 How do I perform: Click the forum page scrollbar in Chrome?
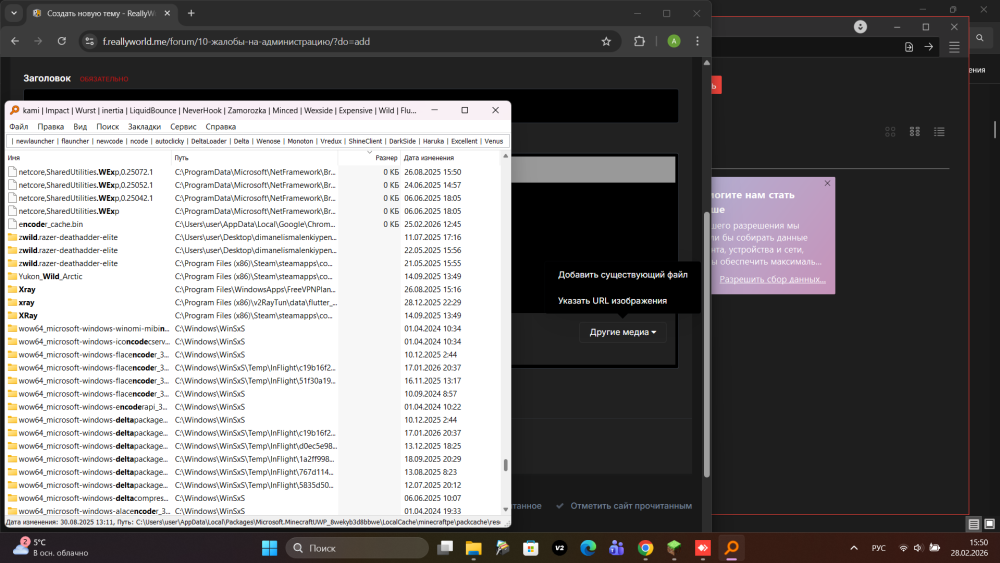click(707, 344)
